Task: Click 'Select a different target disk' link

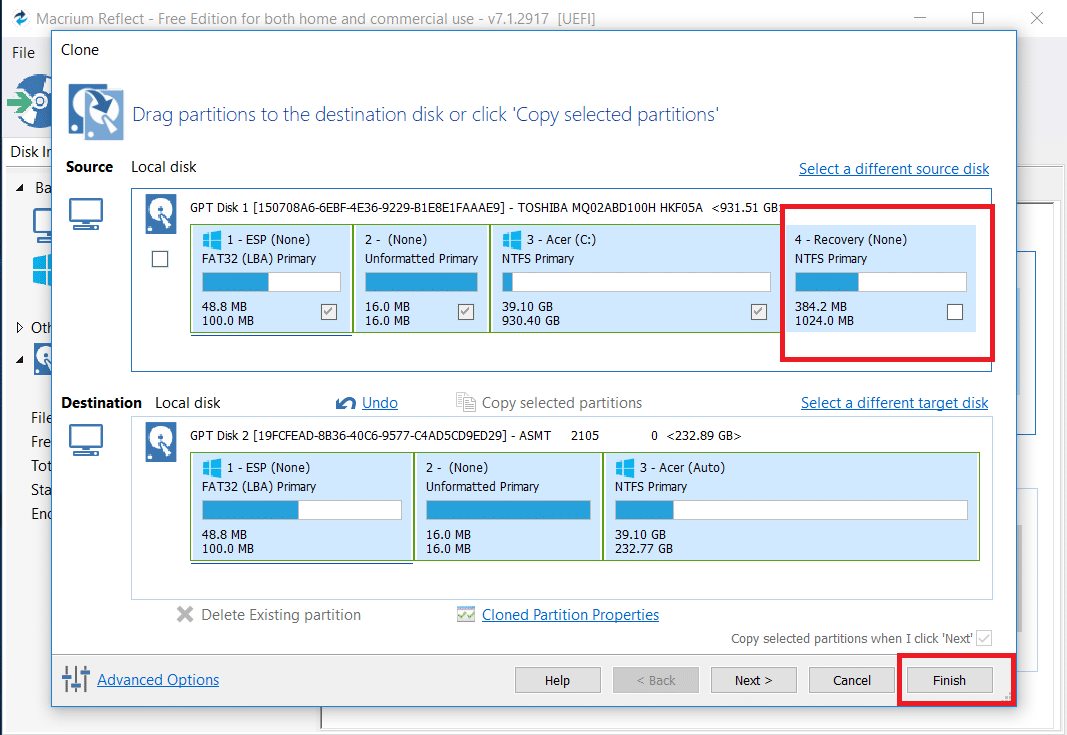Action: 894,403
